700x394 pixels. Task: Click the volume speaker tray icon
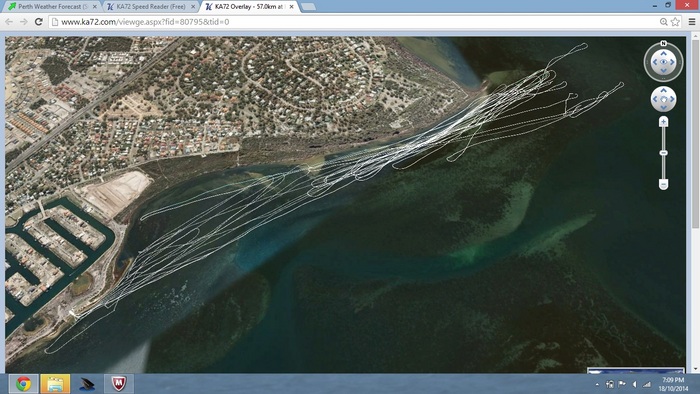tap(634, 384)
